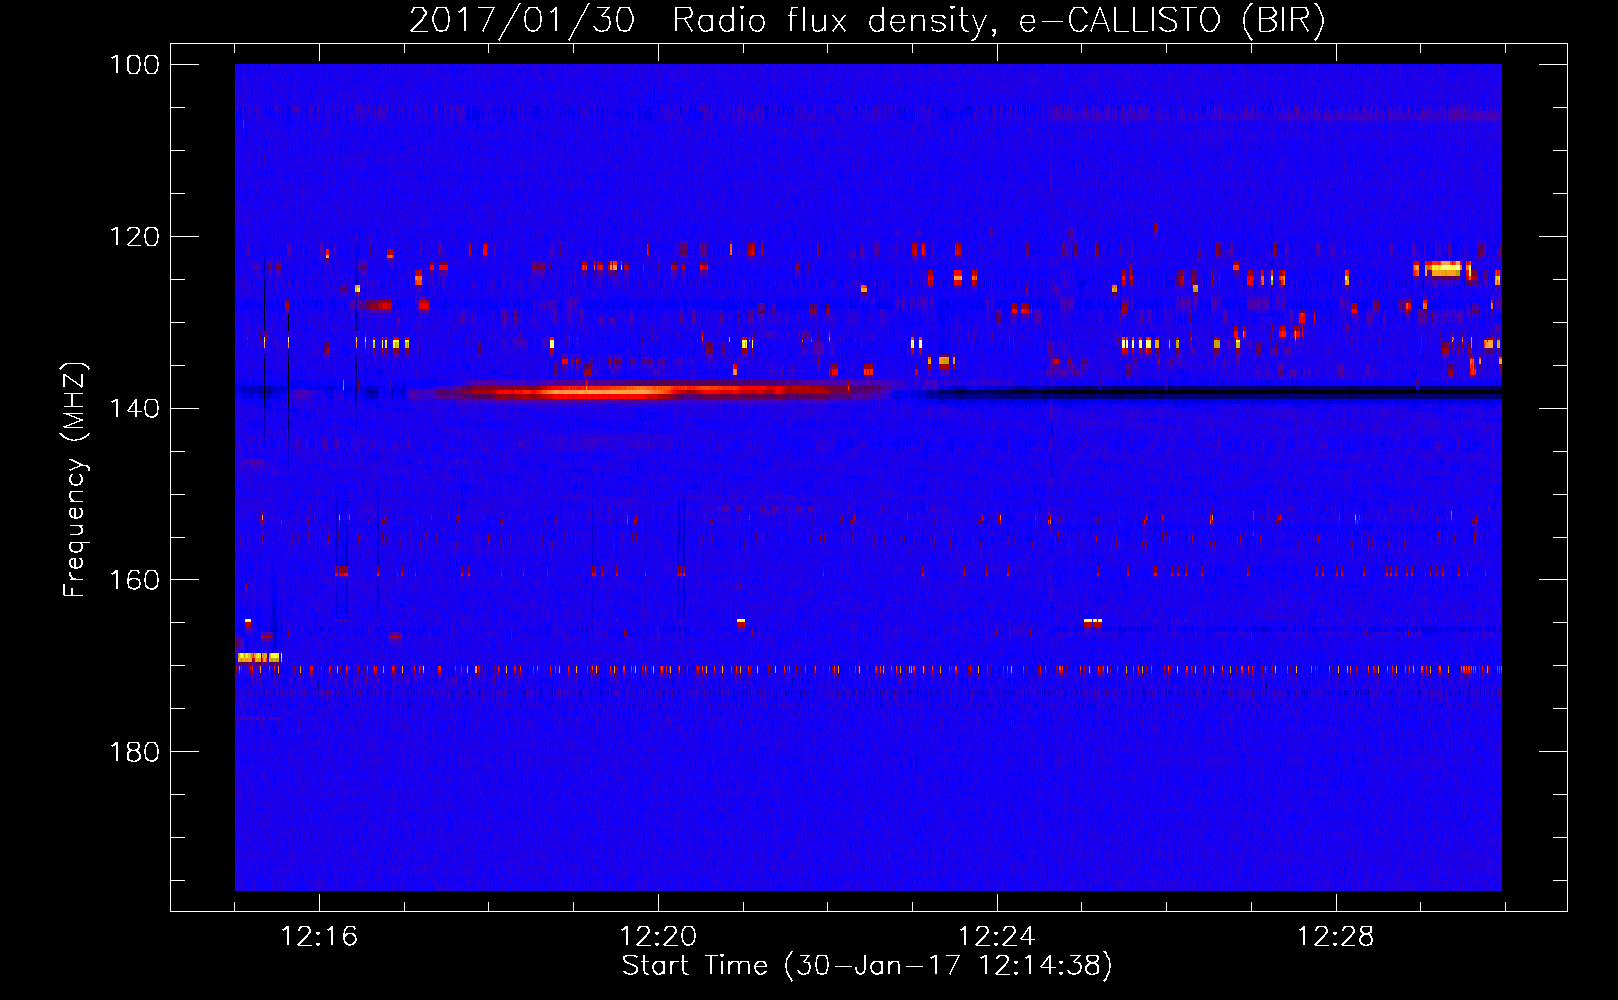The width and height of the screenshot is (1618, 1000).
Task: Click the yellow feature near 169 MHz at start
Action: (x=259, y=657)
